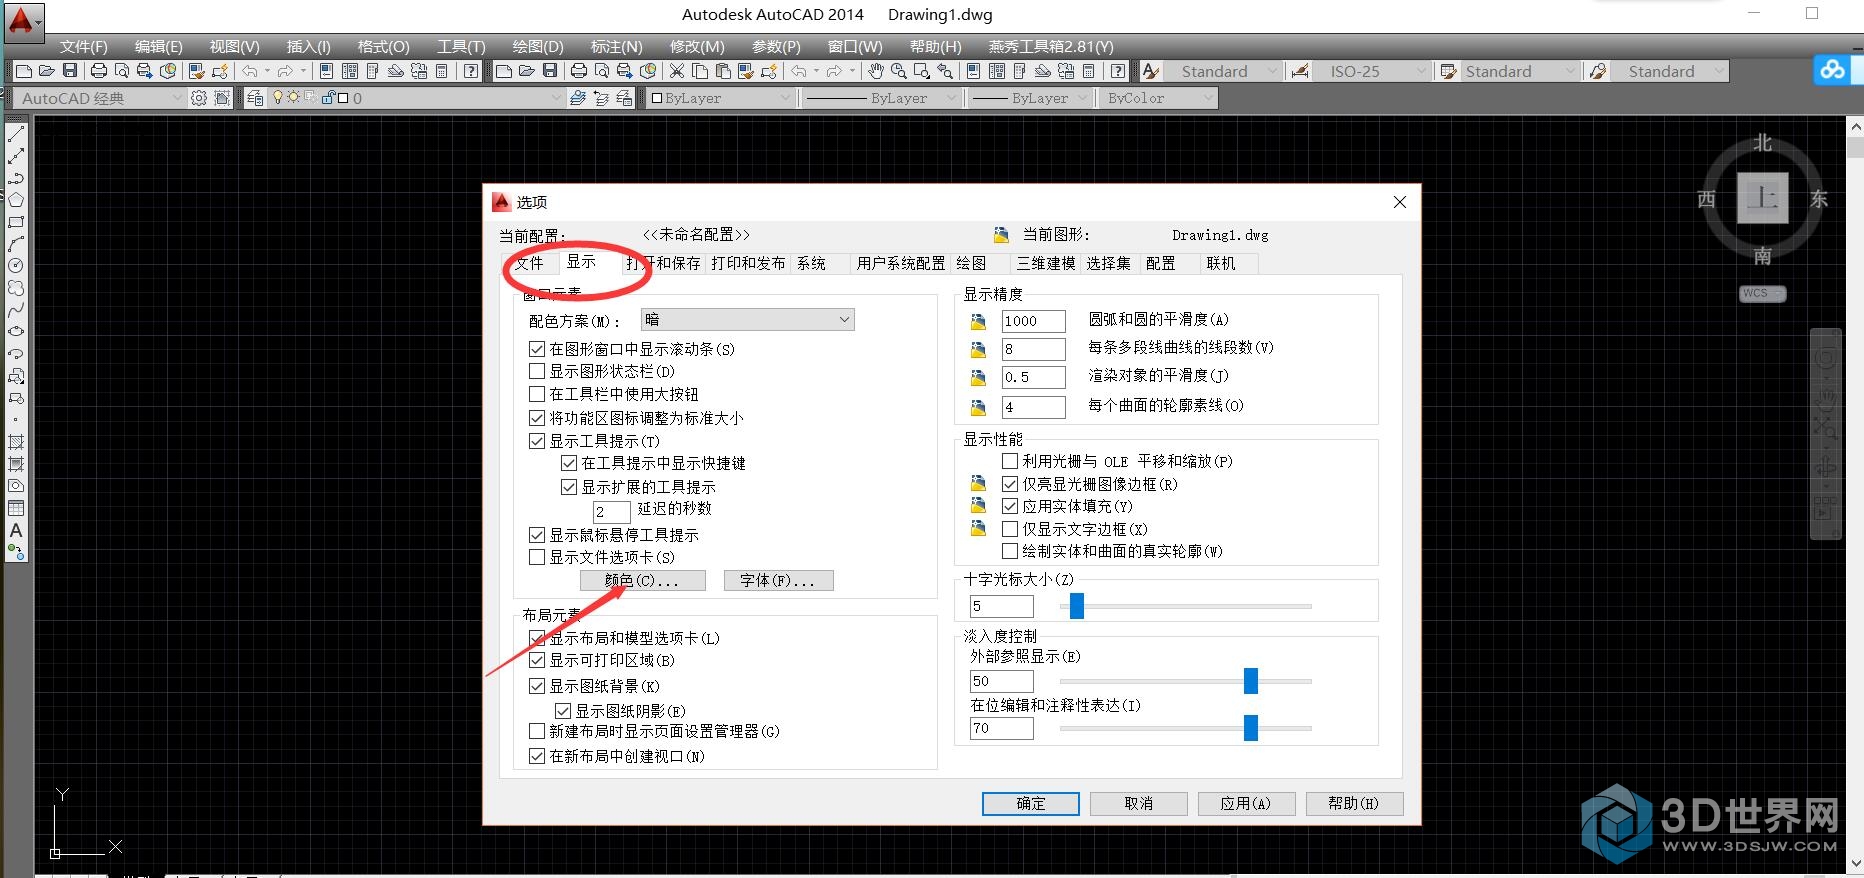Select the Circle tool
Screen dimensions: 1864x878
coord(16,266)
